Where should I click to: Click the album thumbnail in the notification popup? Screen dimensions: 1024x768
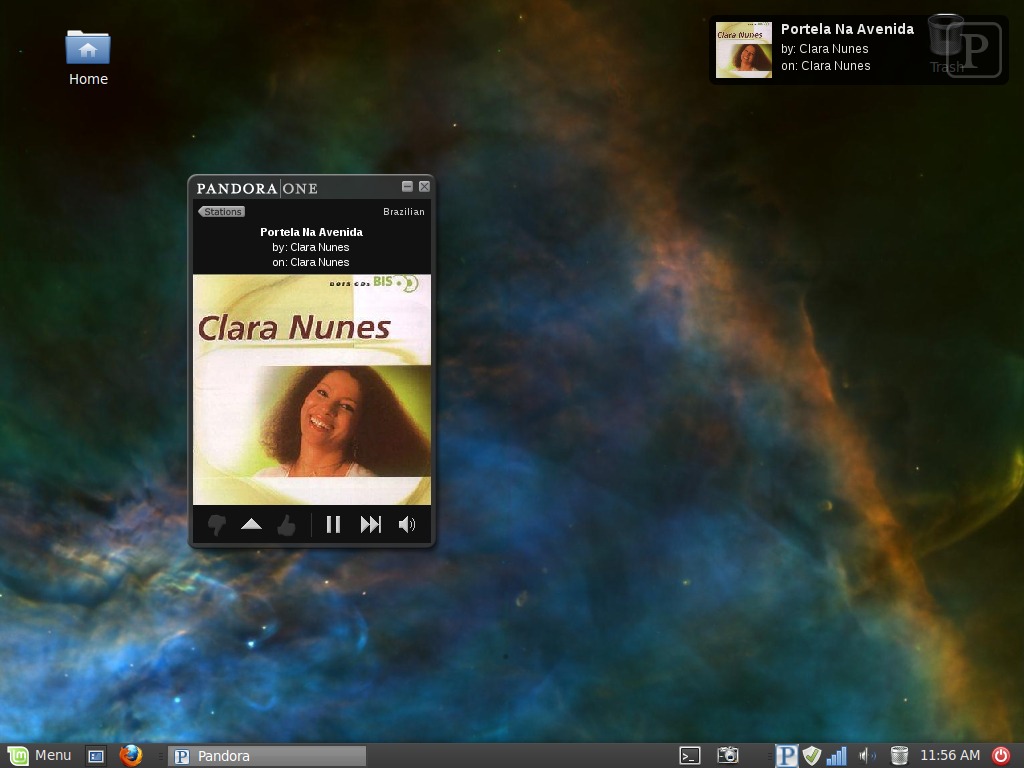[x=744, y=50]
